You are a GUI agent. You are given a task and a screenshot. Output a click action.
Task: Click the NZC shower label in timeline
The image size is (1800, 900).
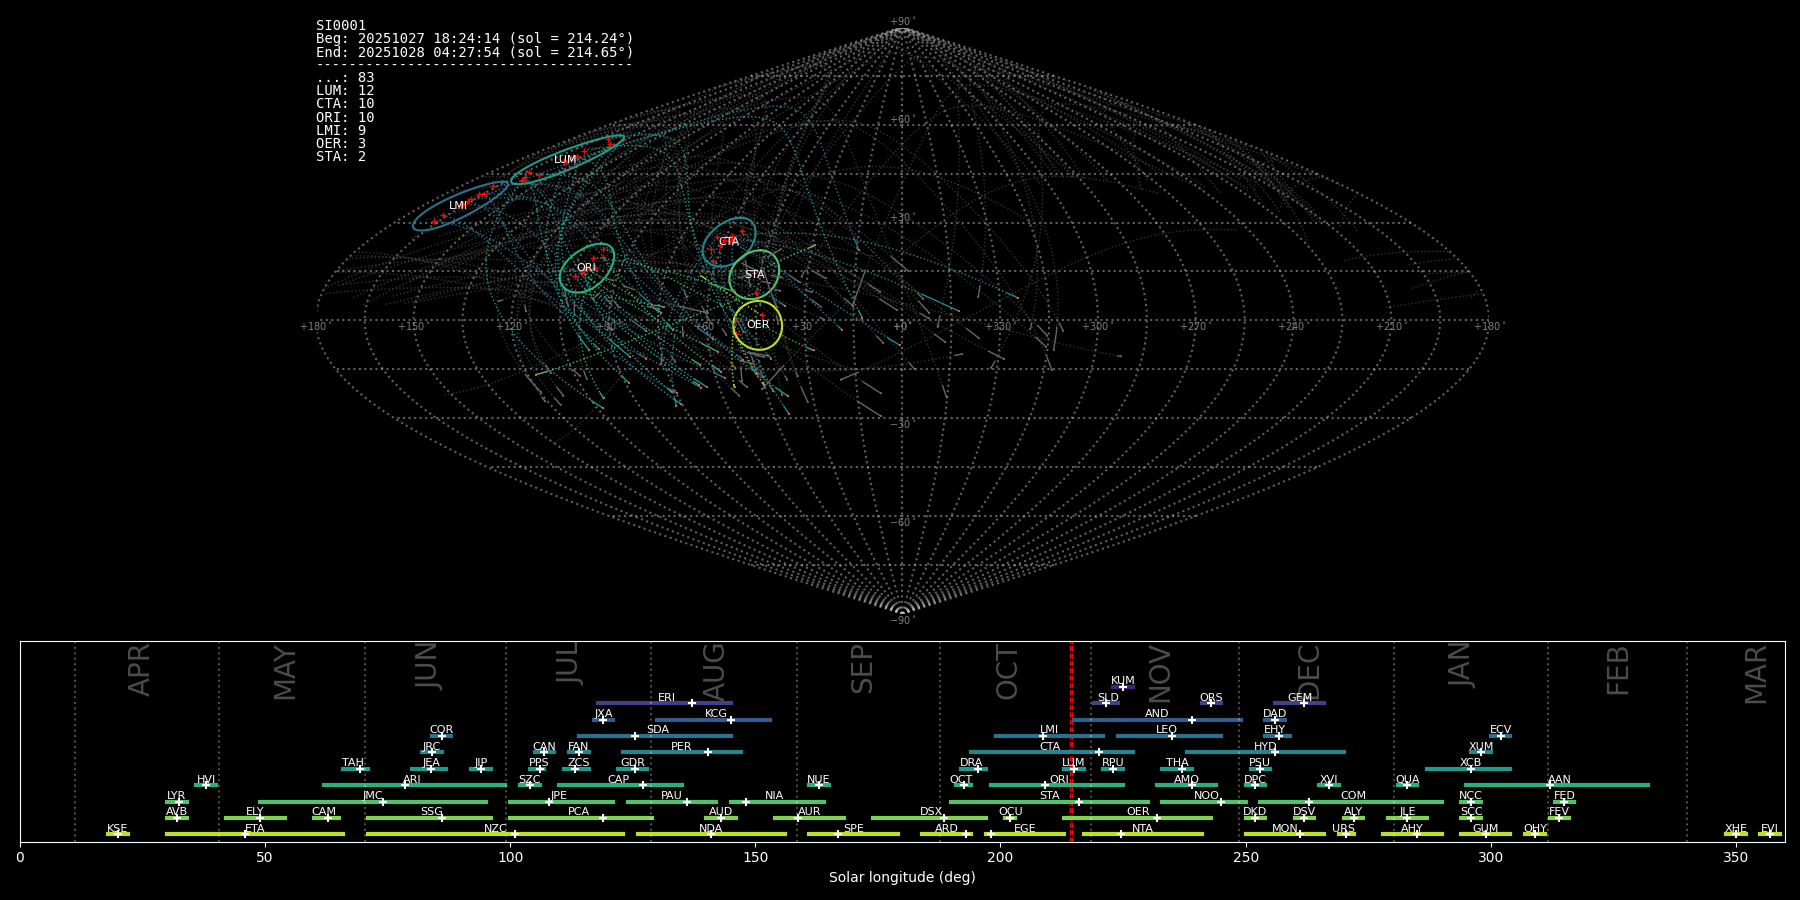click(x=495, y=829)
